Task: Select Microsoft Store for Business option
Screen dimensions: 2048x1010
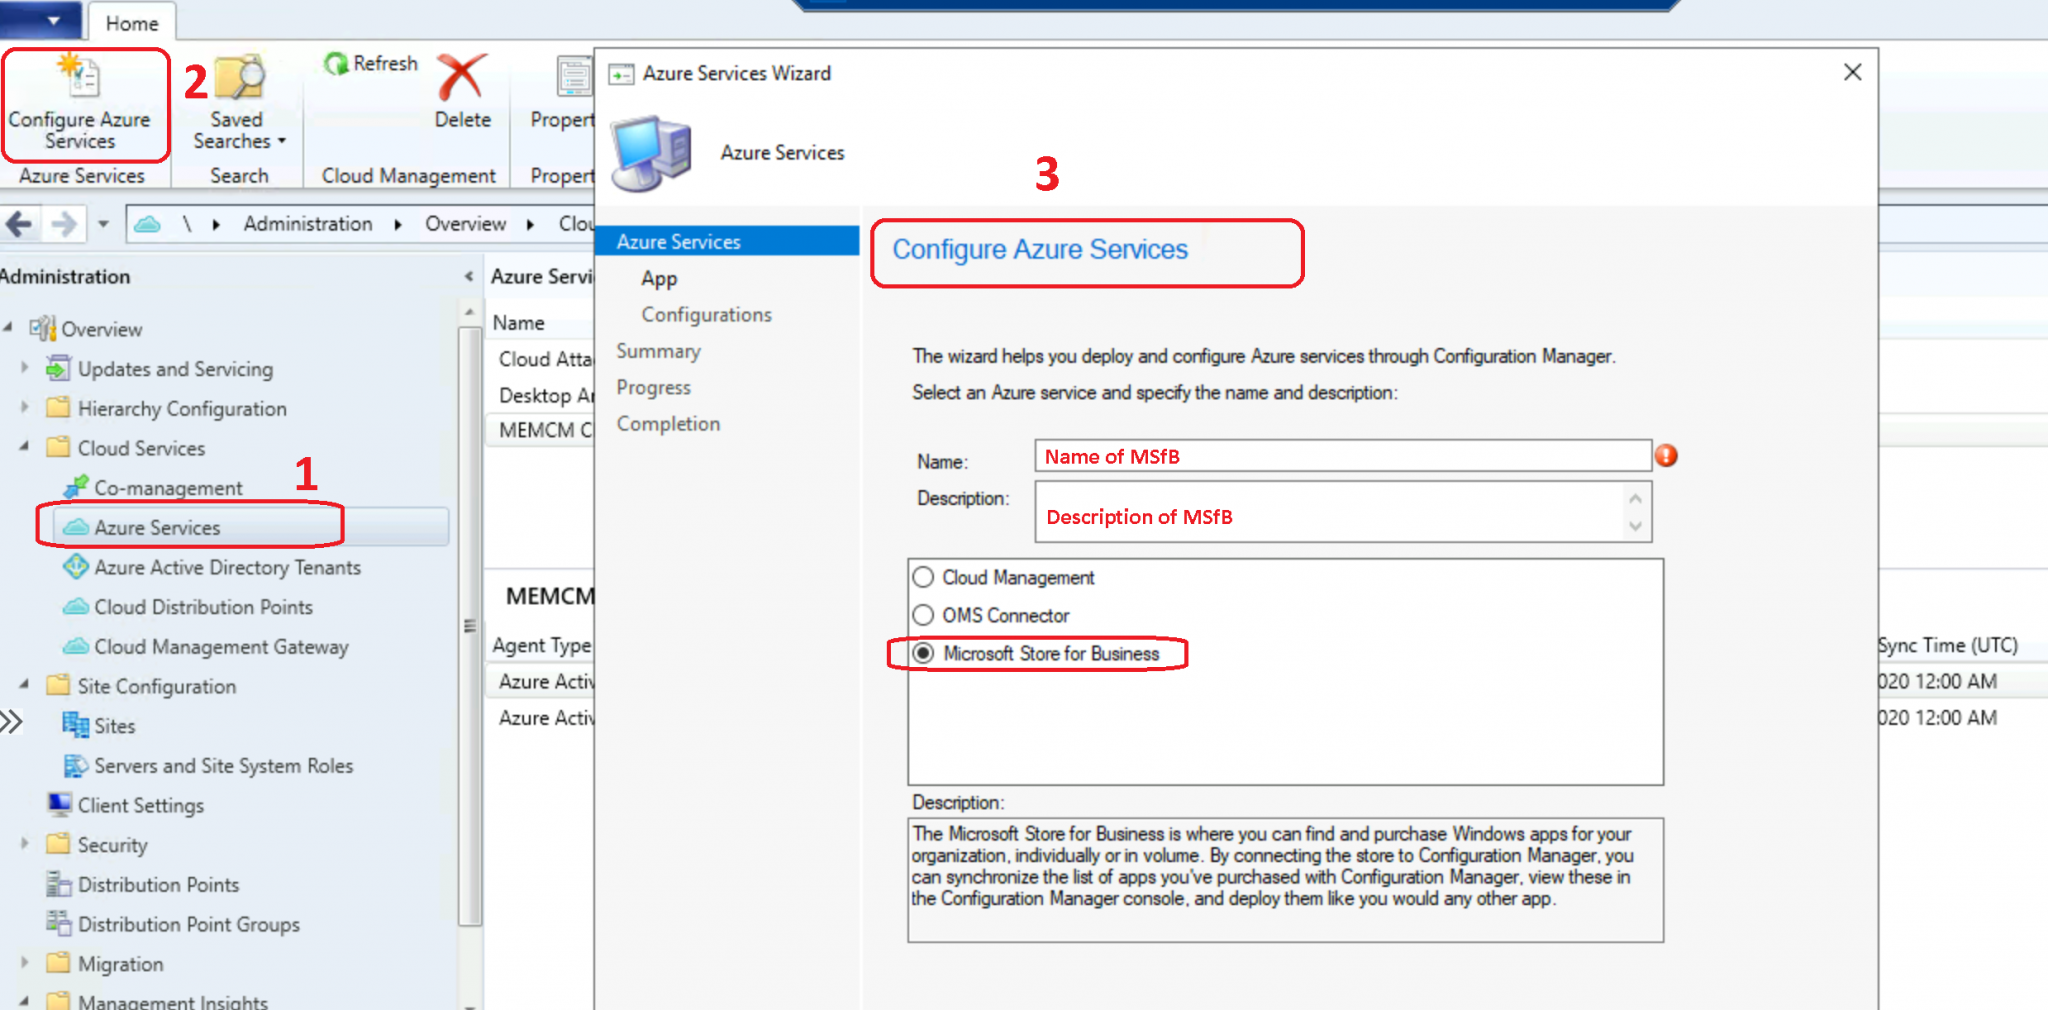Action: pyautogui.click(x=923, y=654)
